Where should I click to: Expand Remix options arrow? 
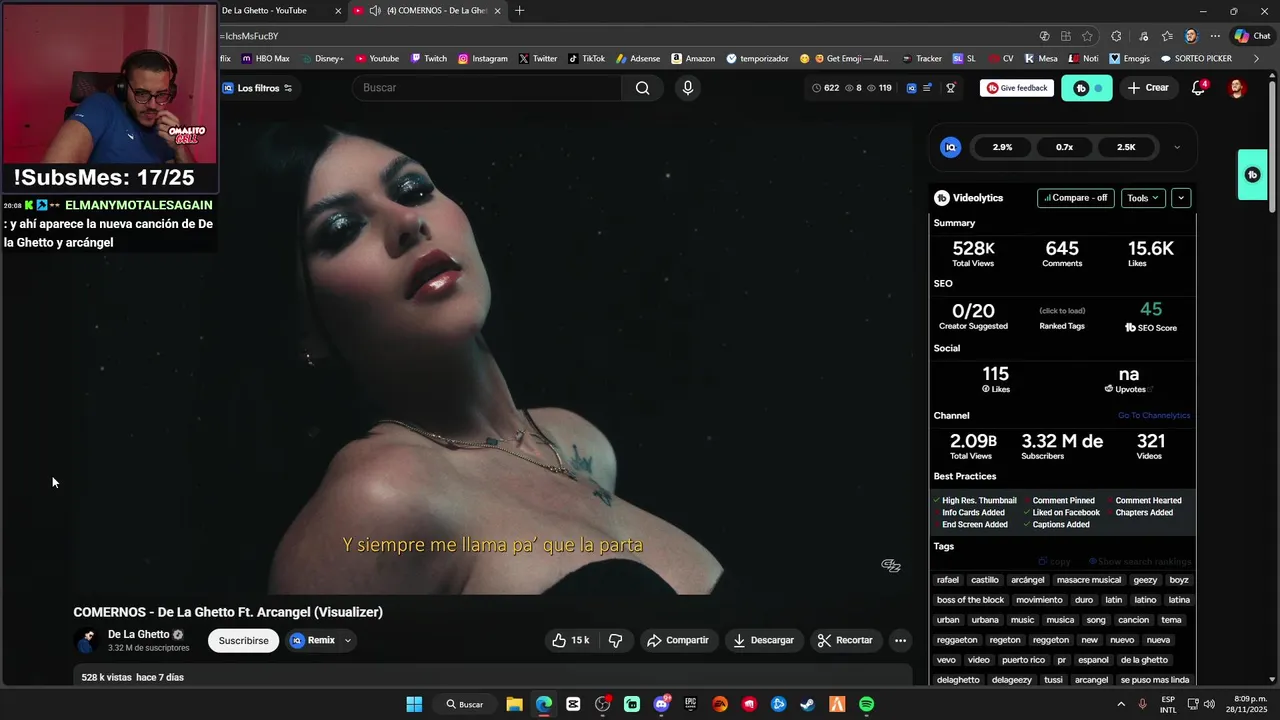(x=348, y=640)
